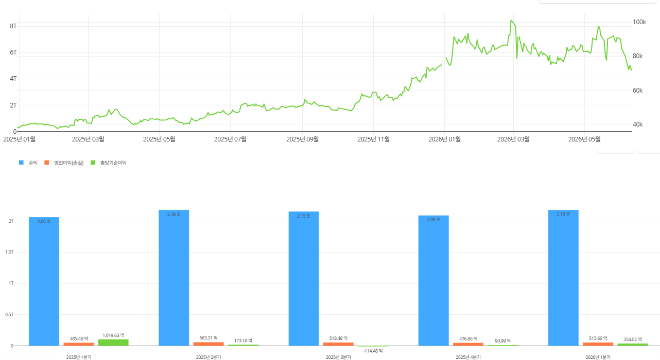Click the 2026년 03월 date axis label
This screenshot has height=360, width=660.
click(513, 139)
